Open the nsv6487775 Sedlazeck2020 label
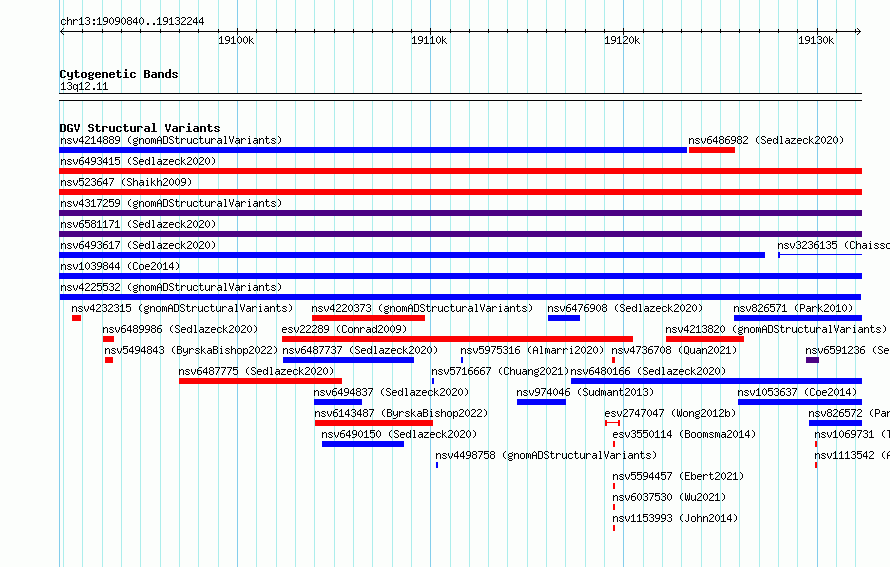This screenshot has height=567, width=890. coord(256,371)
